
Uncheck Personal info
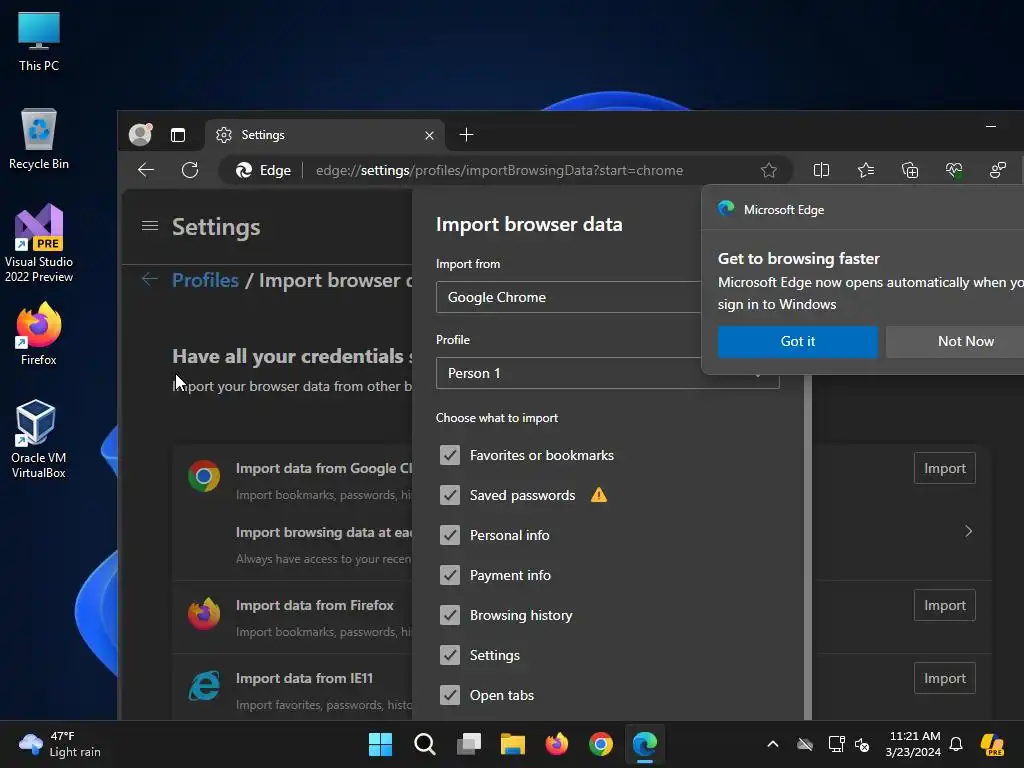(450, 535)
